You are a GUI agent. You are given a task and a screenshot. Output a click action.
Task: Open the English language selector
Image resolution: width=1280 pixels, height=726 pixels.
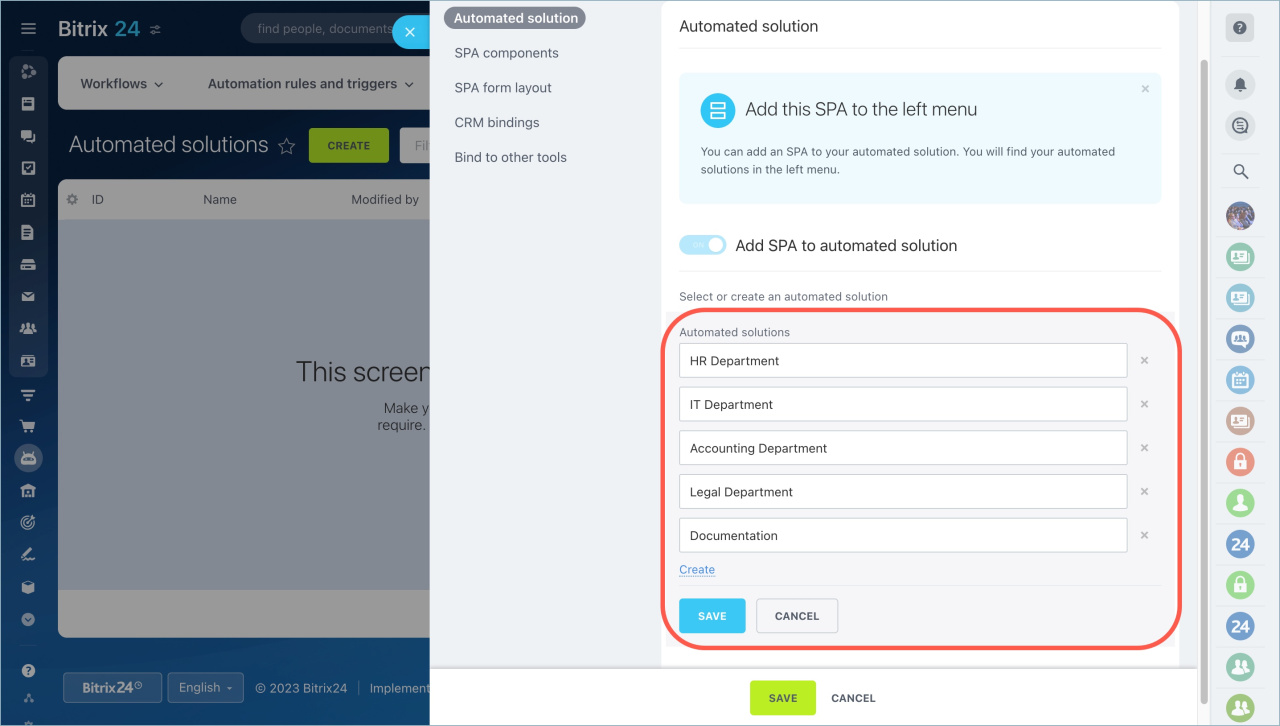205,687
